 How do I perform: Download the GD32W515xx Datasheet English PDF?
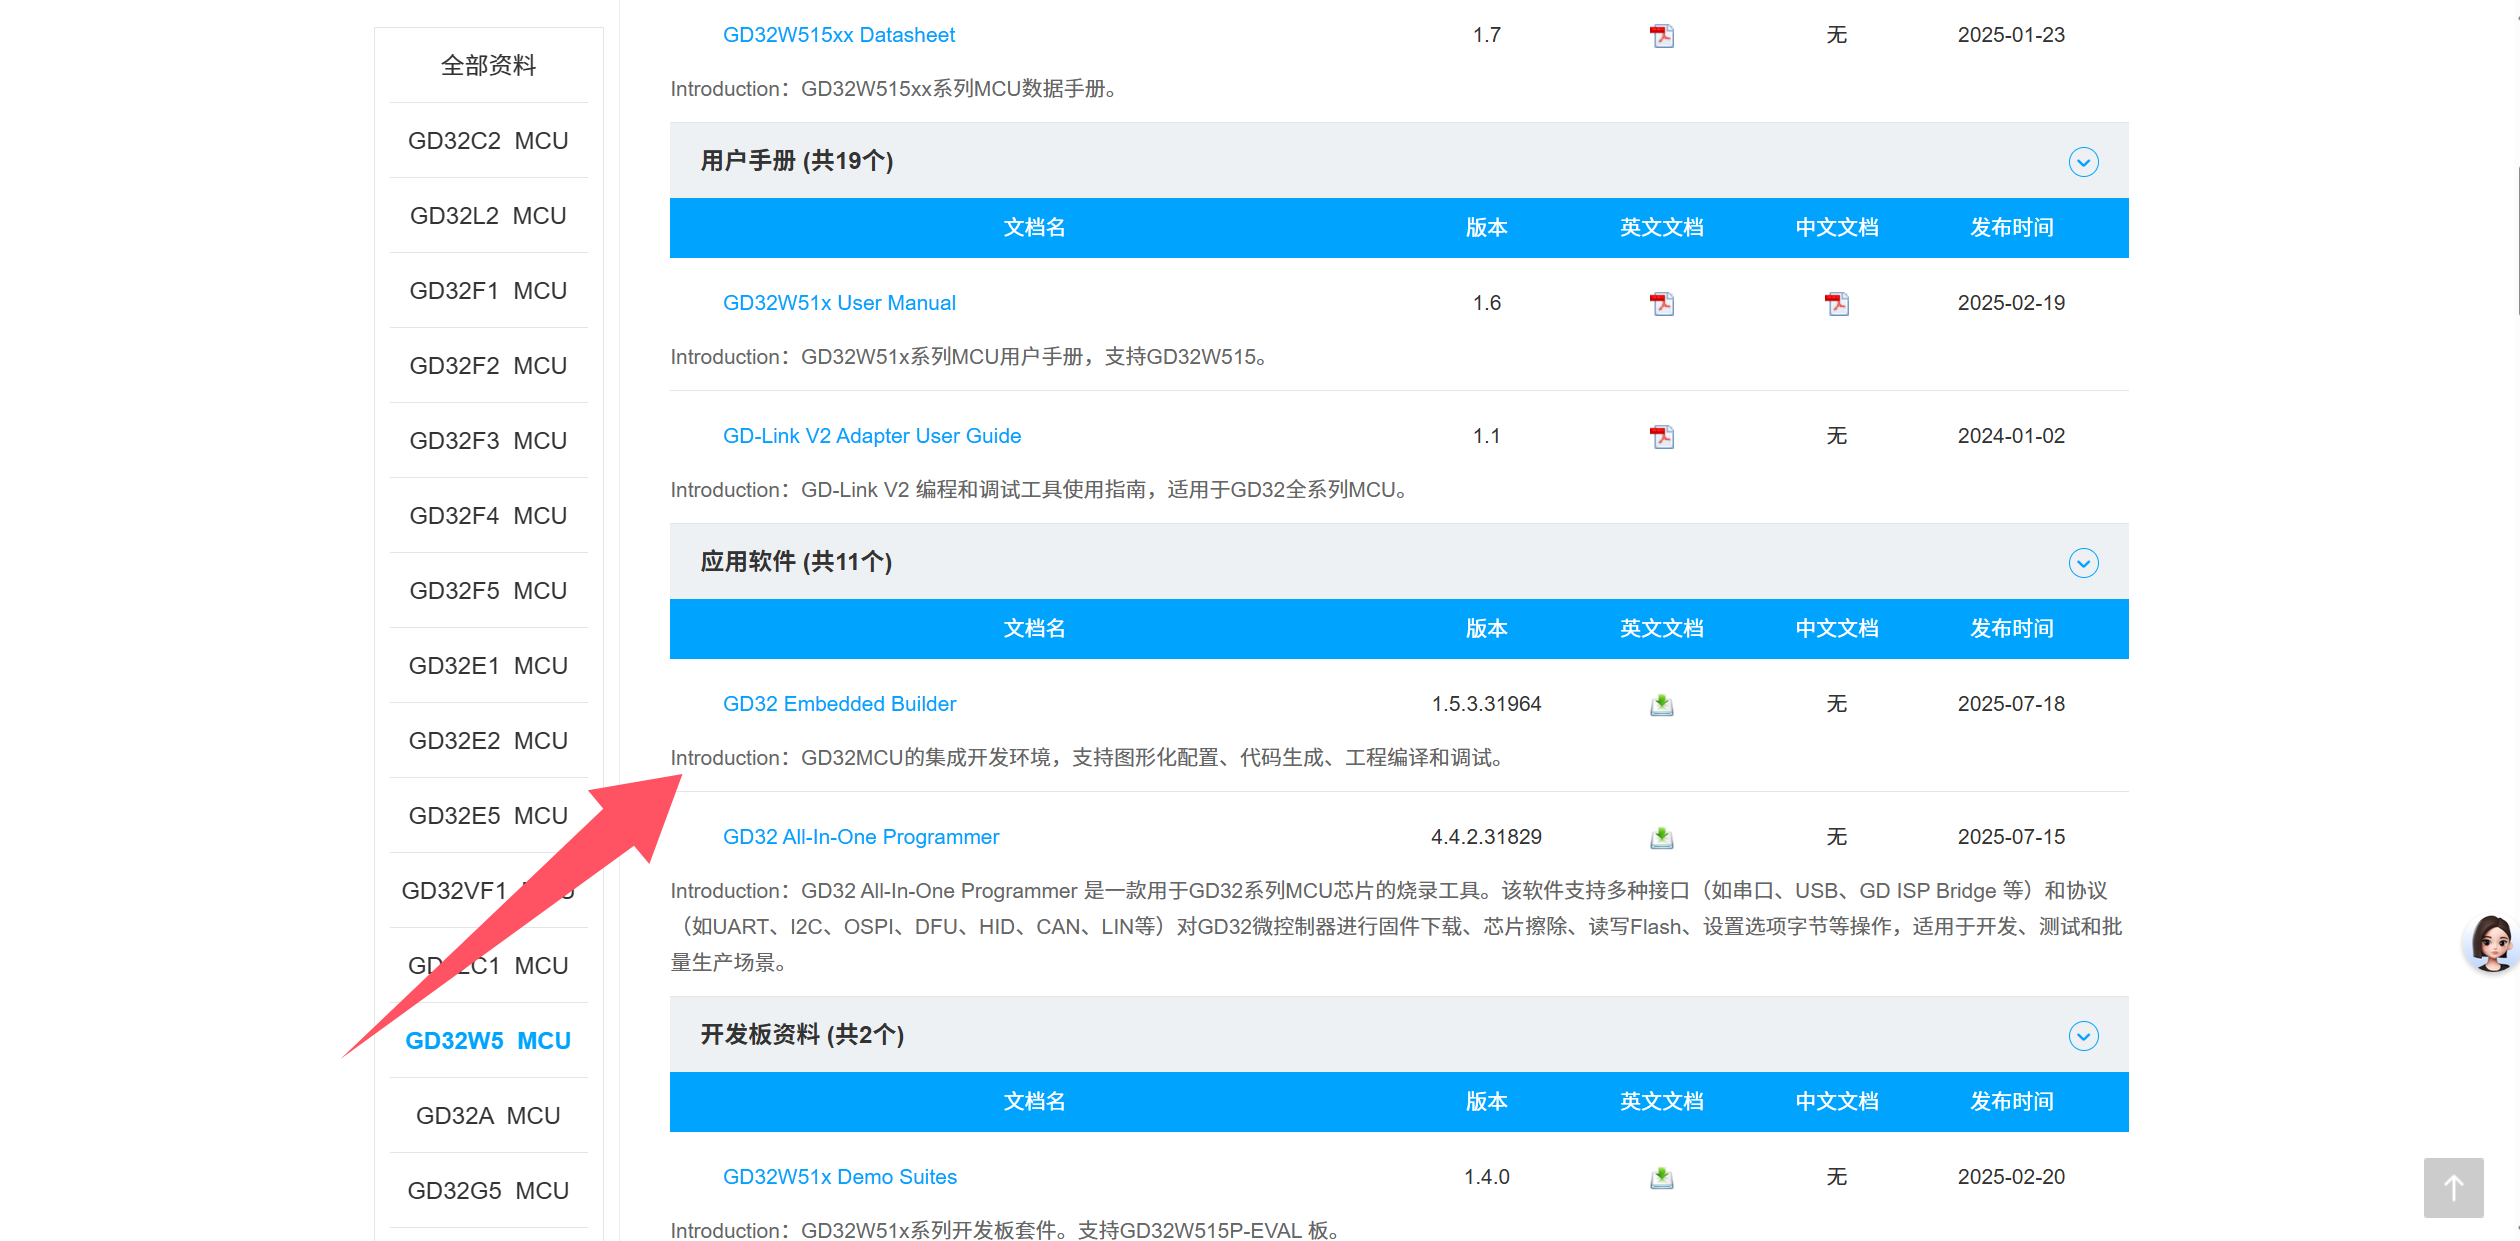pyautogui.click(x=1661, y=36)
